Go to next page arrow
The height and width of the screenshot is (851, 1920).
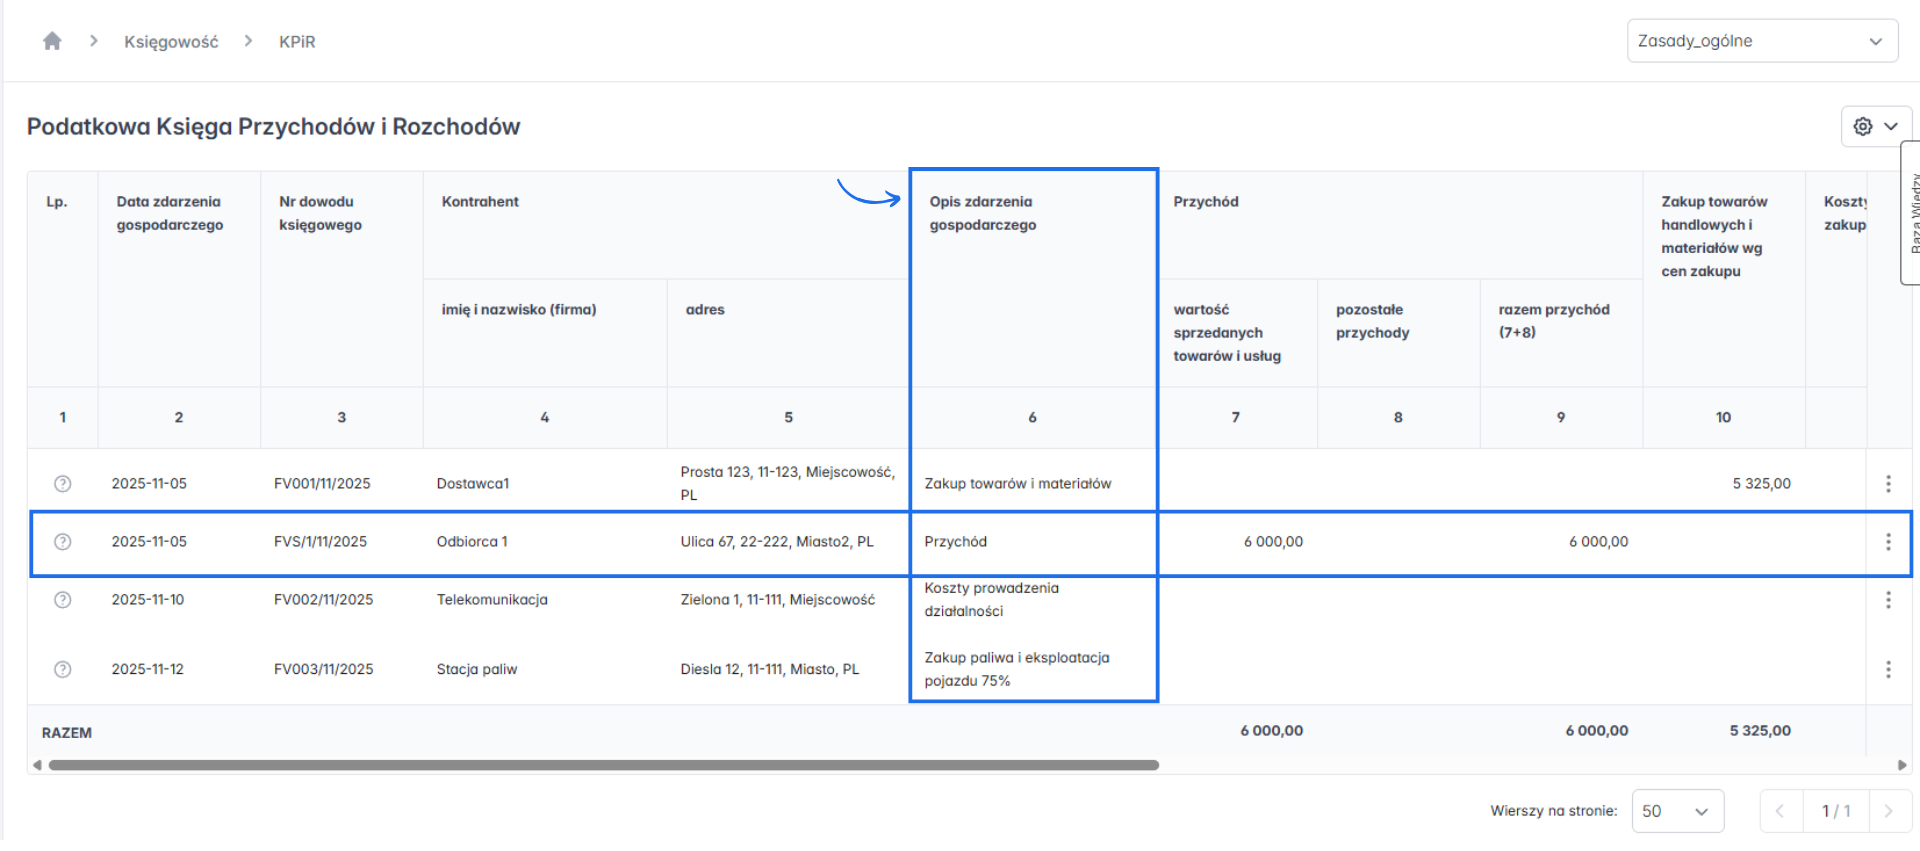1888,811
